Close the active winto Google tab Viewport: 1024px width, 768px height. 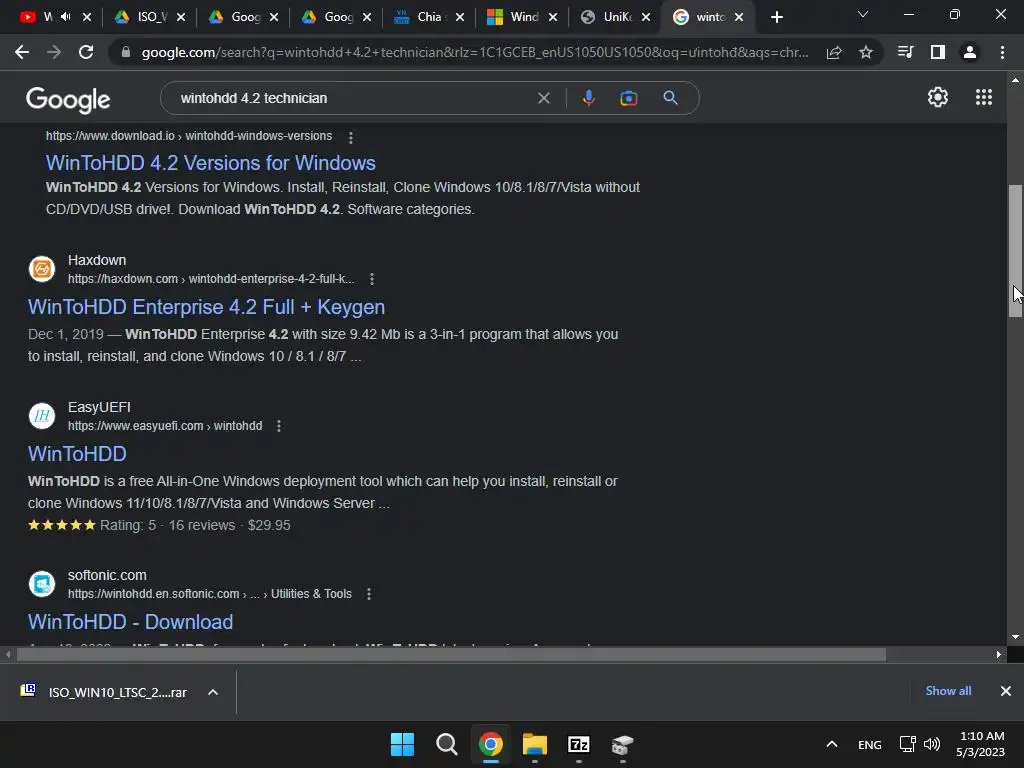[x=739, y=17]
